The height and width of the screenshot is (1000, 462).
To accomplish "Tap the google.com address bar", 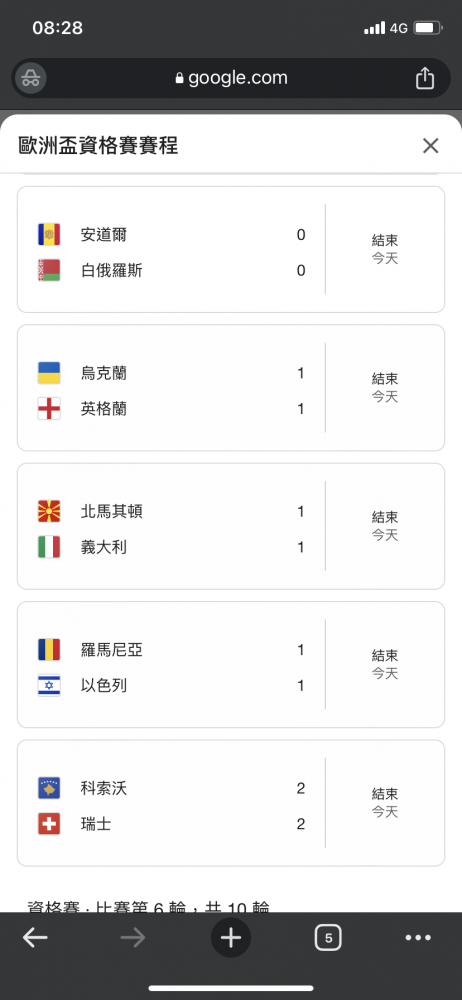I will point(231,78).
